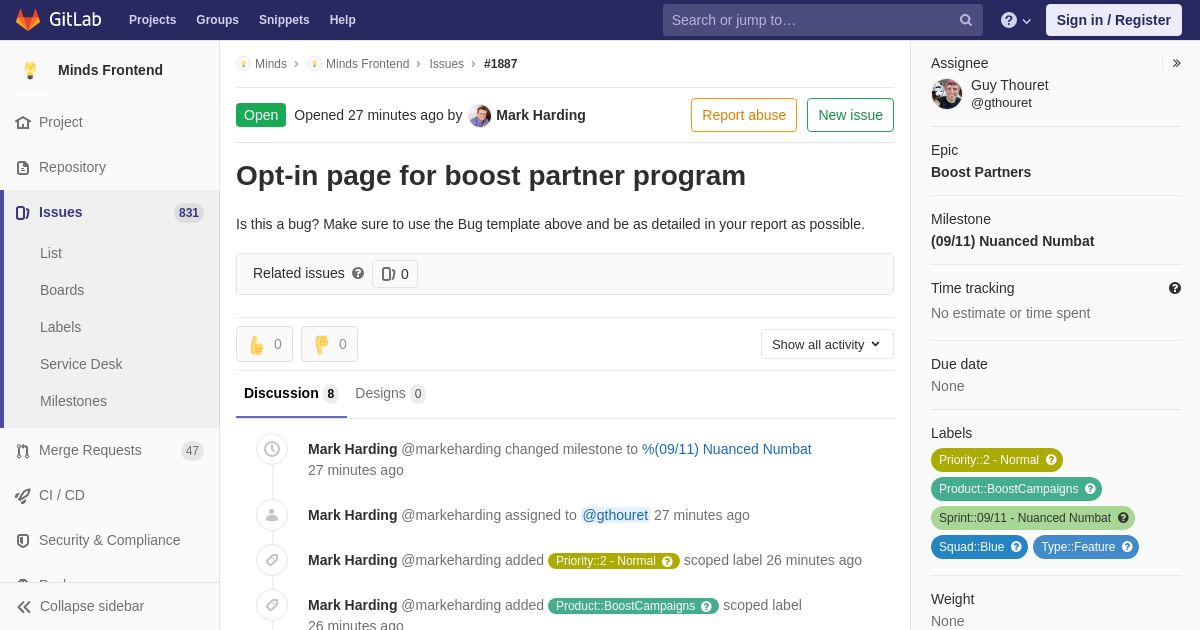Click the GitLab fox logo
The image size is (1200, 630).
[28, 20]
